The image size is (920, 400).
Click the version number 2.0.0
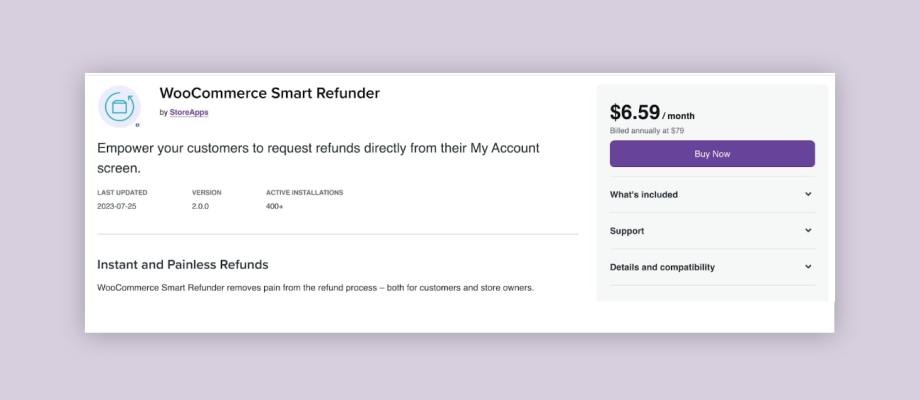200,206
